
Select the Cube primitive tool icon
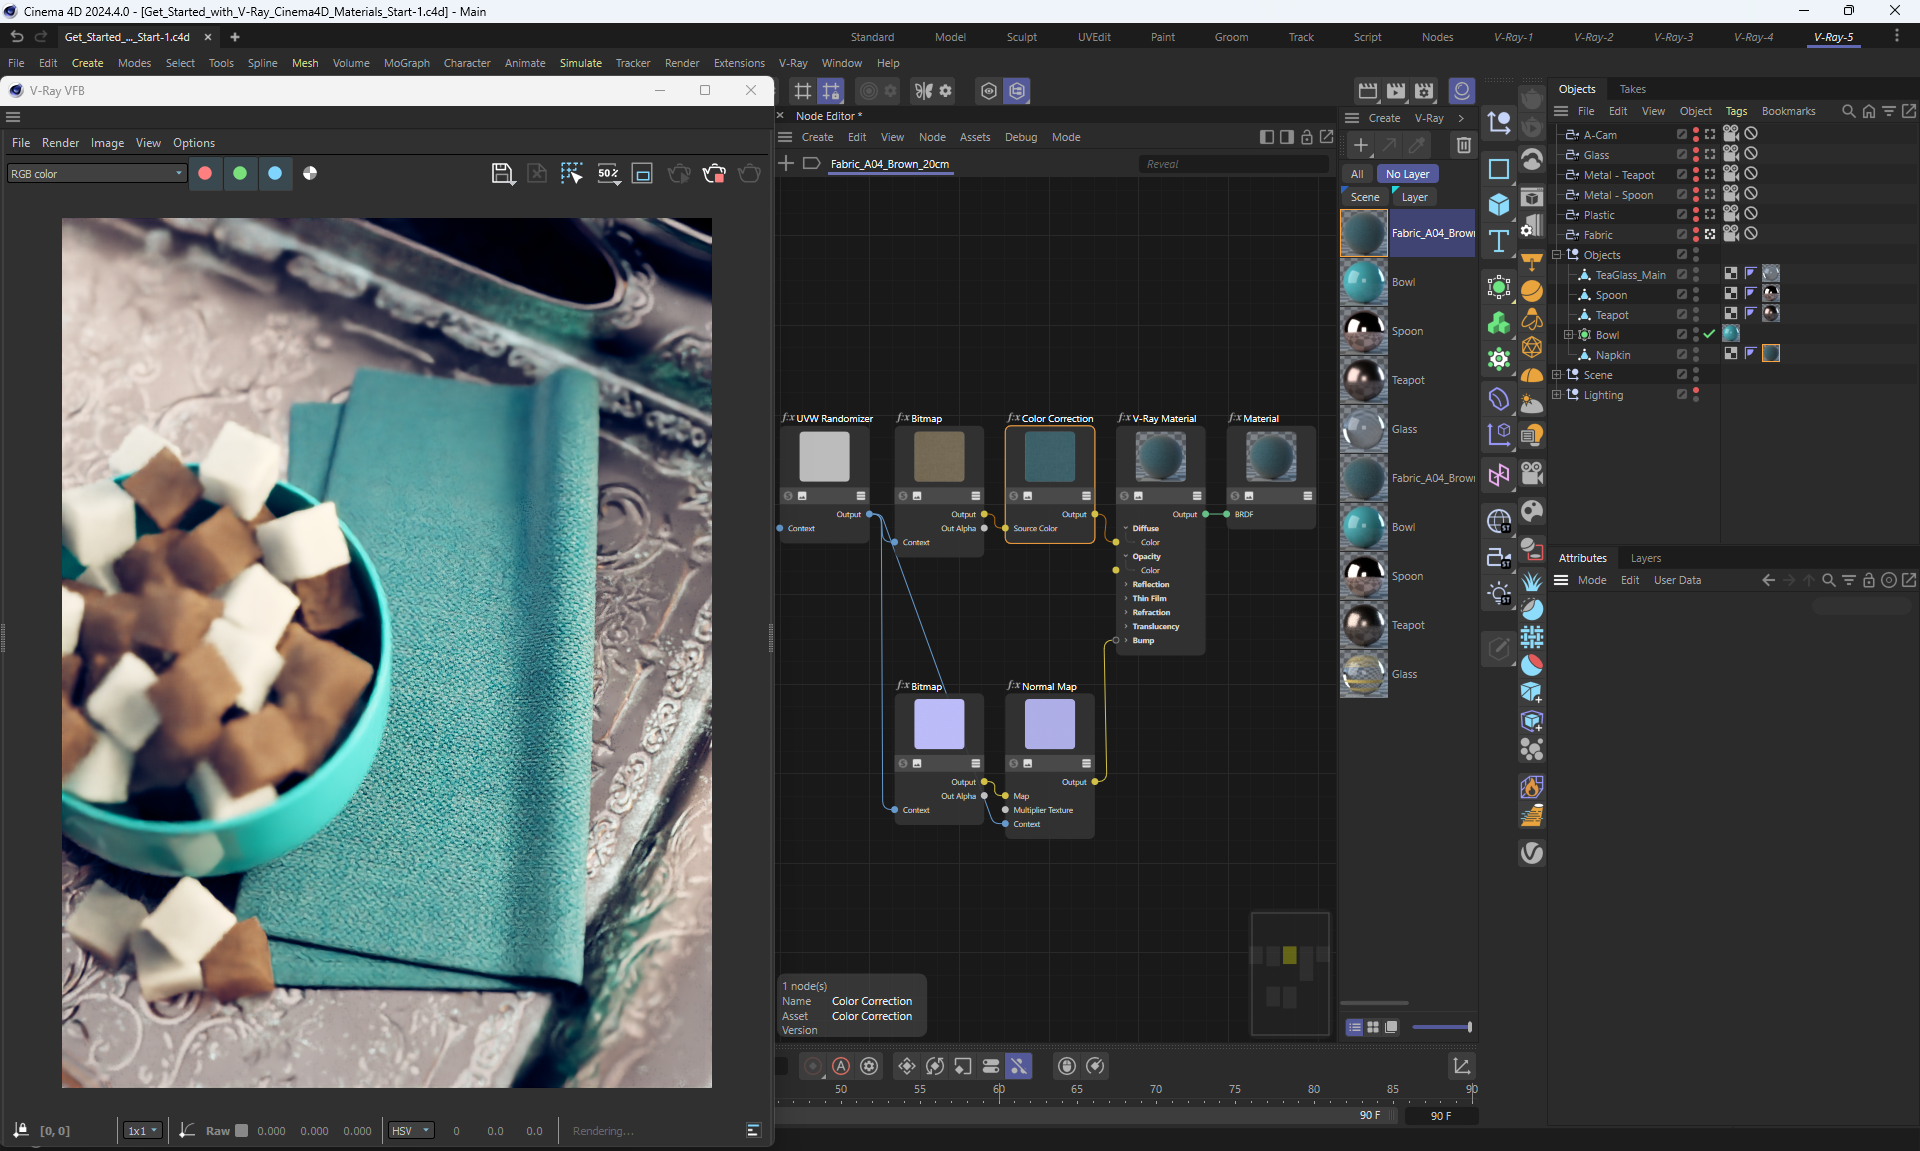(1498, 205)
